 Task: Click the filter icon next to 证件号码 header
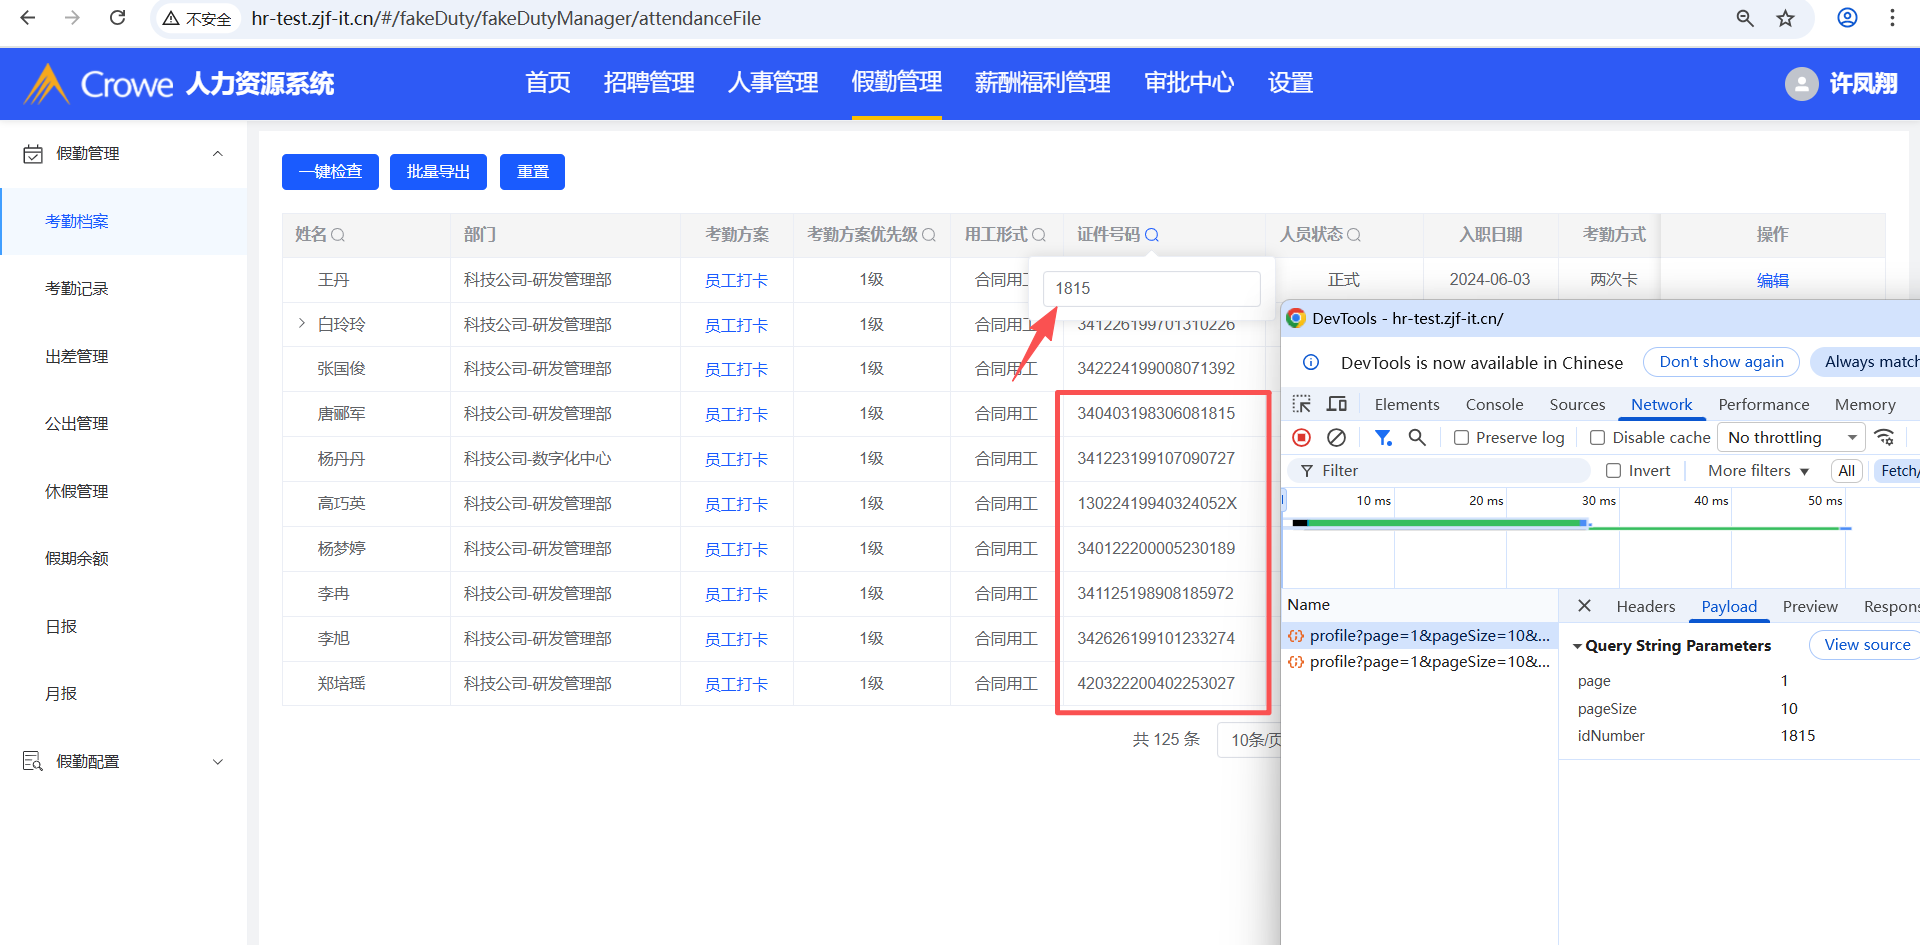click(x=1152, y=235)
